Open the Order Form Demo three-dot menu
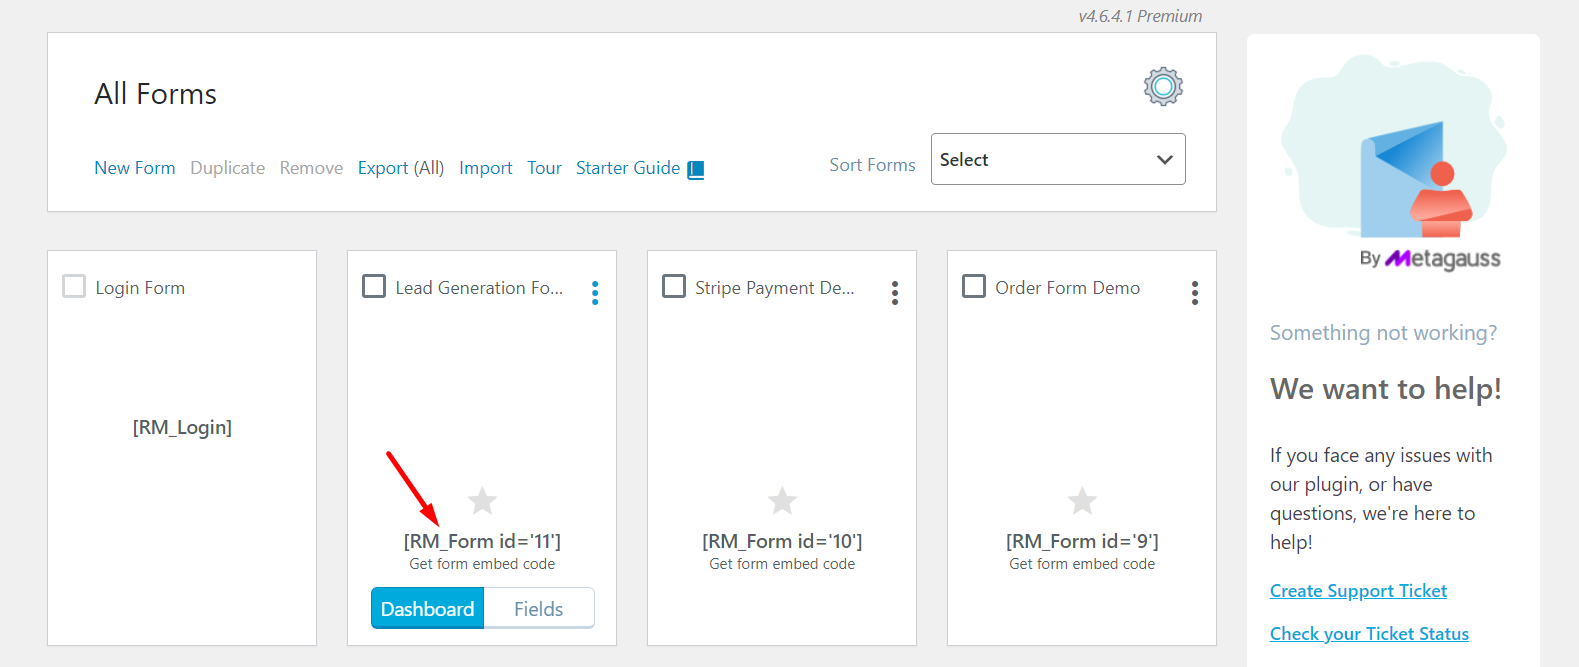 pyautogui.click(x=1195, y=292)
